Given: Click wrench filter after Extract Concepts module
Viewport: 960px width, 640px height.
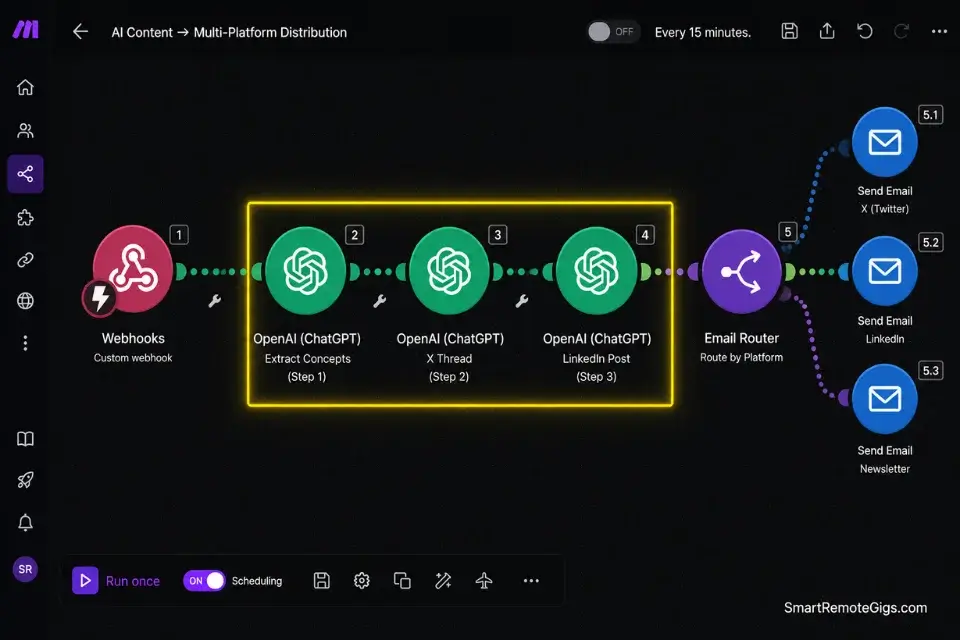Looking at the screenshot, I should pyautogui.click(x=380, y=301).
